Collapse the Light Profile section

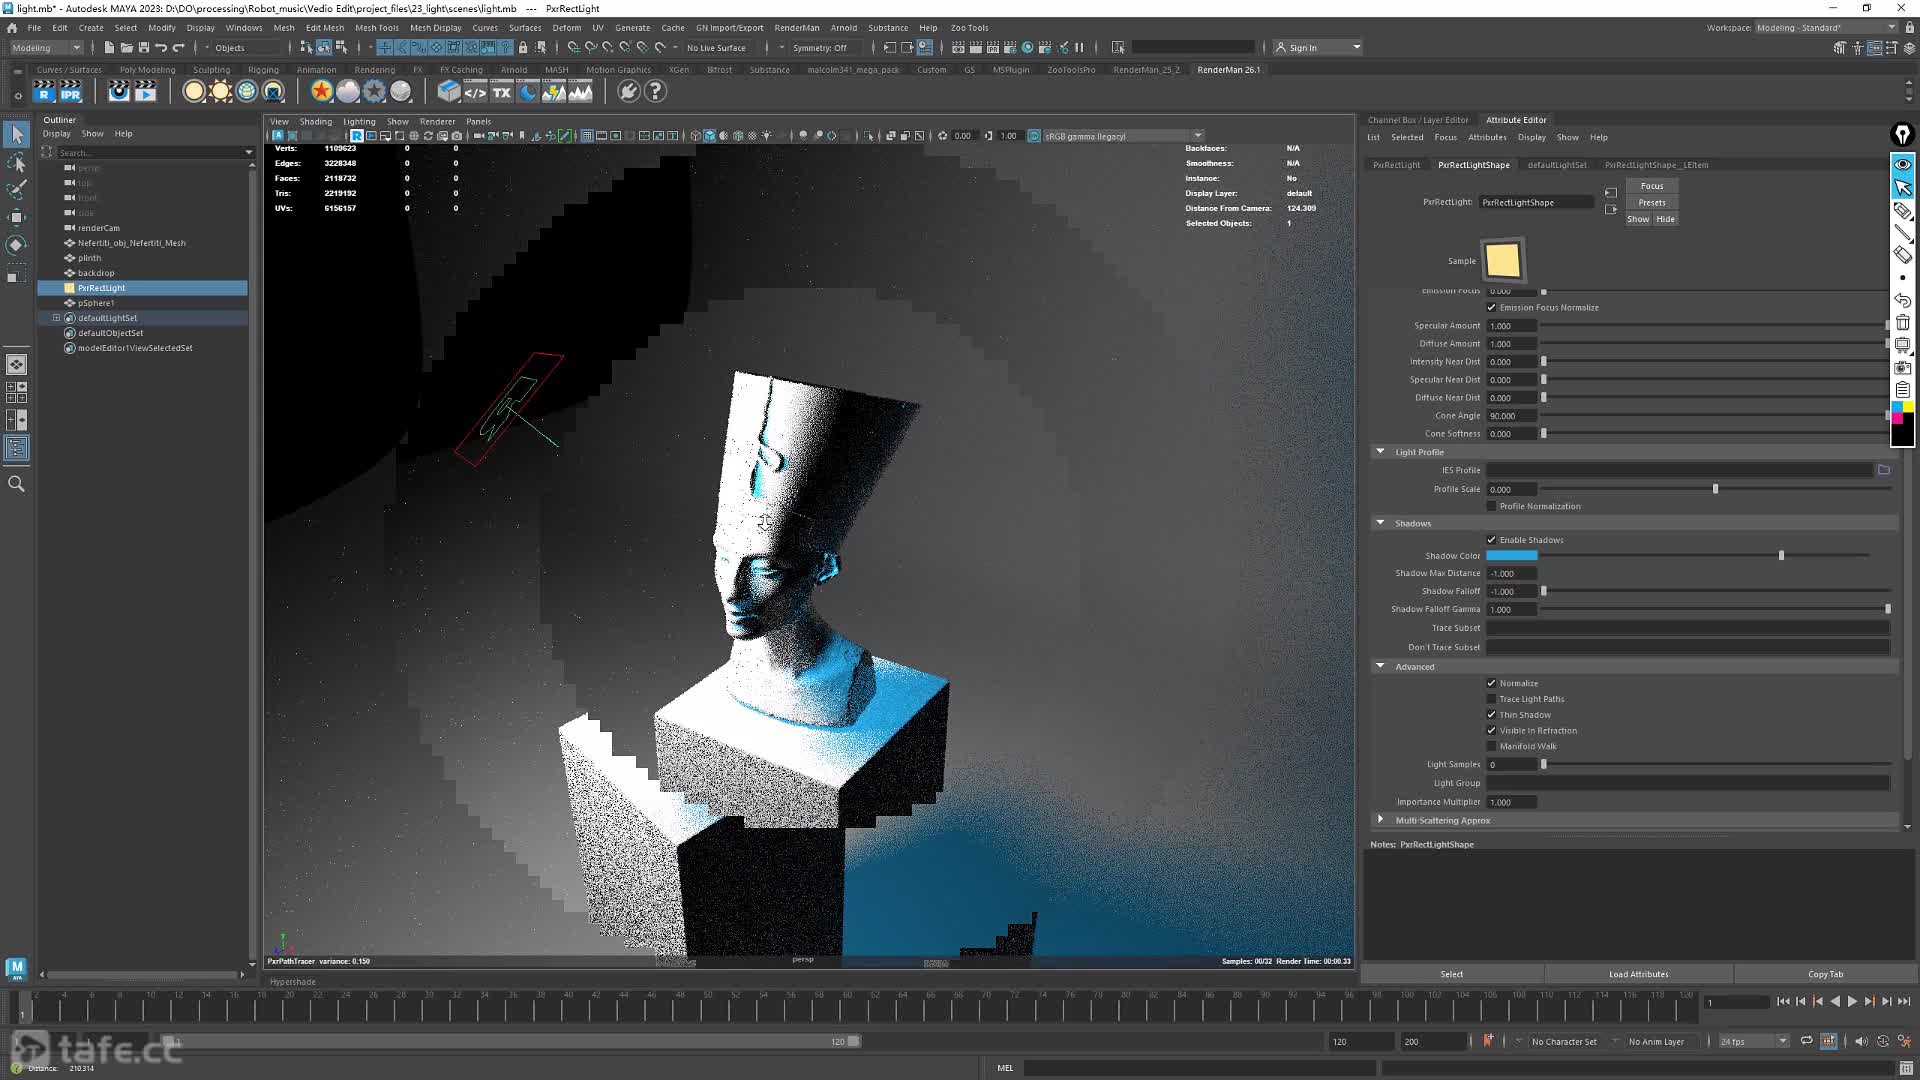point(1381,452)
